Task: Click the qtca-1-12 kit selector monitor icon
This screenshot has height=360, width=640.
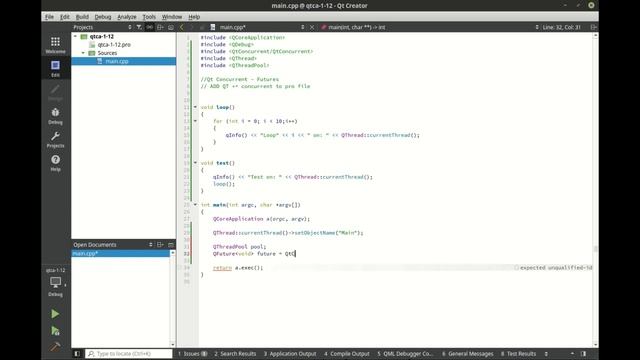Action: click(56, 282)
